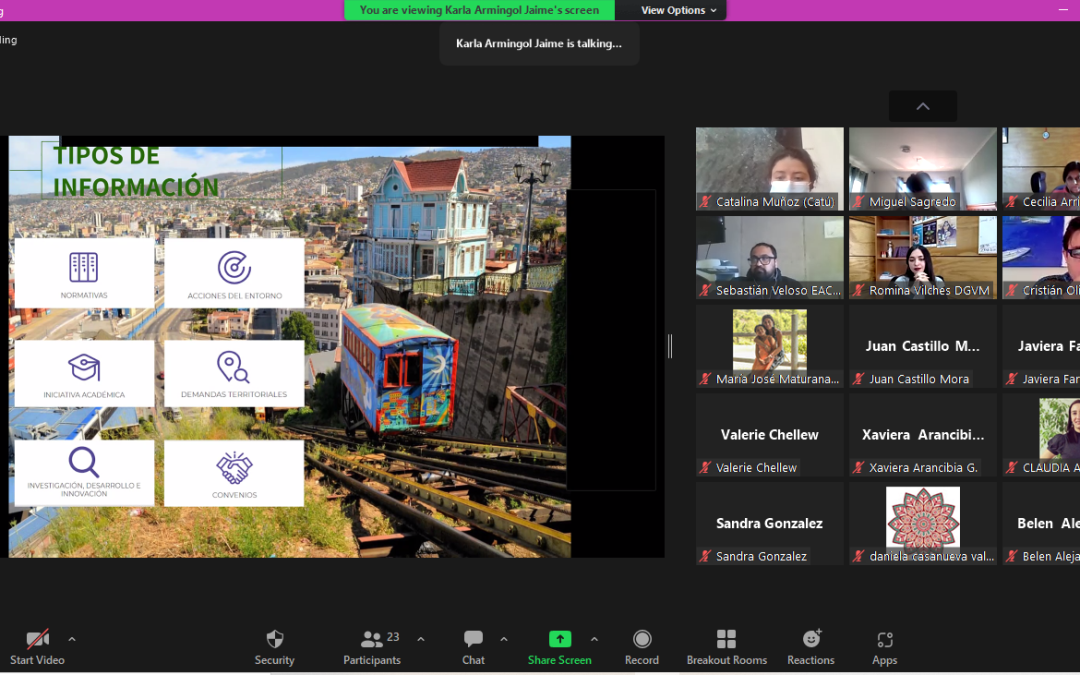Open the View Options dropdown
1080x675 pixels.
click(679, 10)
